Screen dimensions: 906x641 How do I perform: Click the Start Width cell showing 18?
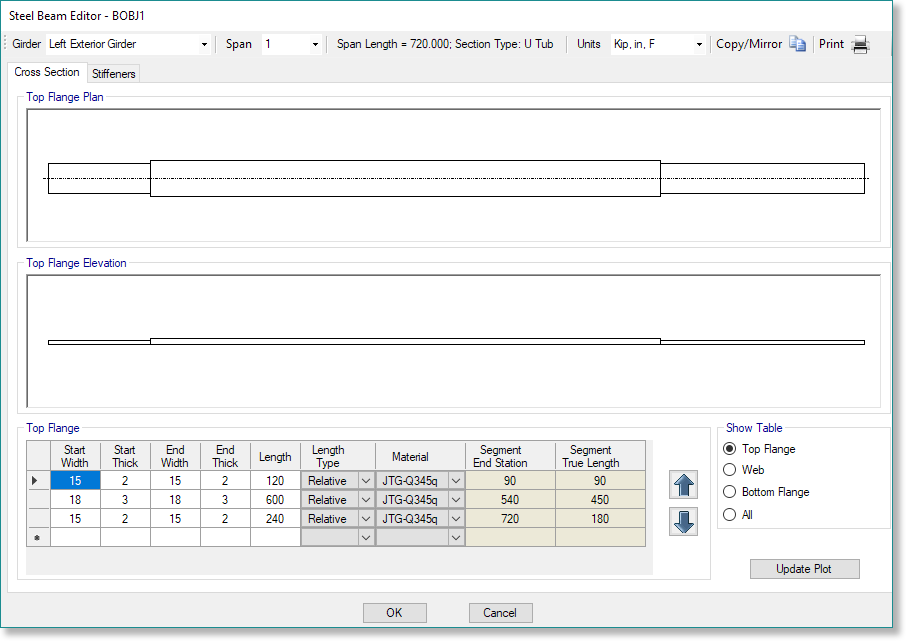(x=75, y=500)
